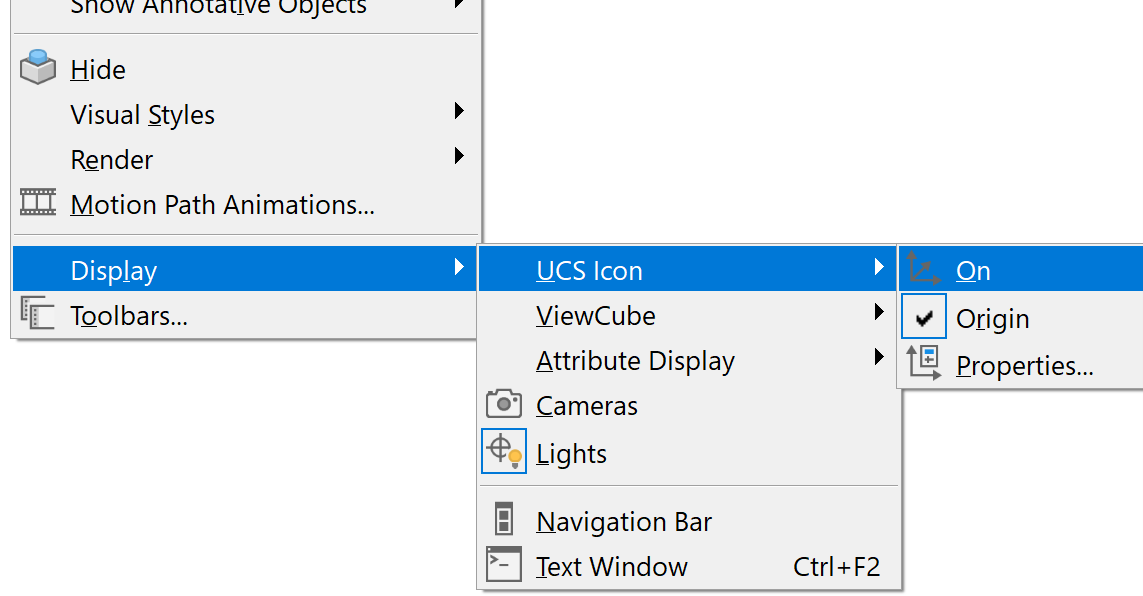Click the Lights bulb icon
This screenshot has width=1143, height=596.
click(x=504, y=451)
